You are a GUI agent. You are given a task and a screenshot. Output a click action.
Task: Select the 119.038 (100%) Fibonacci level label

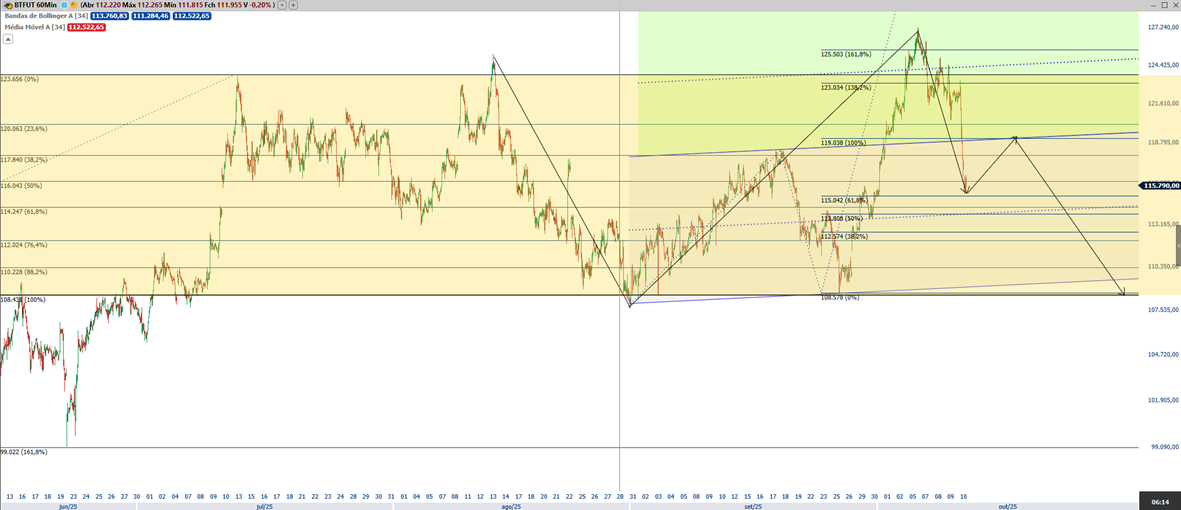point(843,143)
